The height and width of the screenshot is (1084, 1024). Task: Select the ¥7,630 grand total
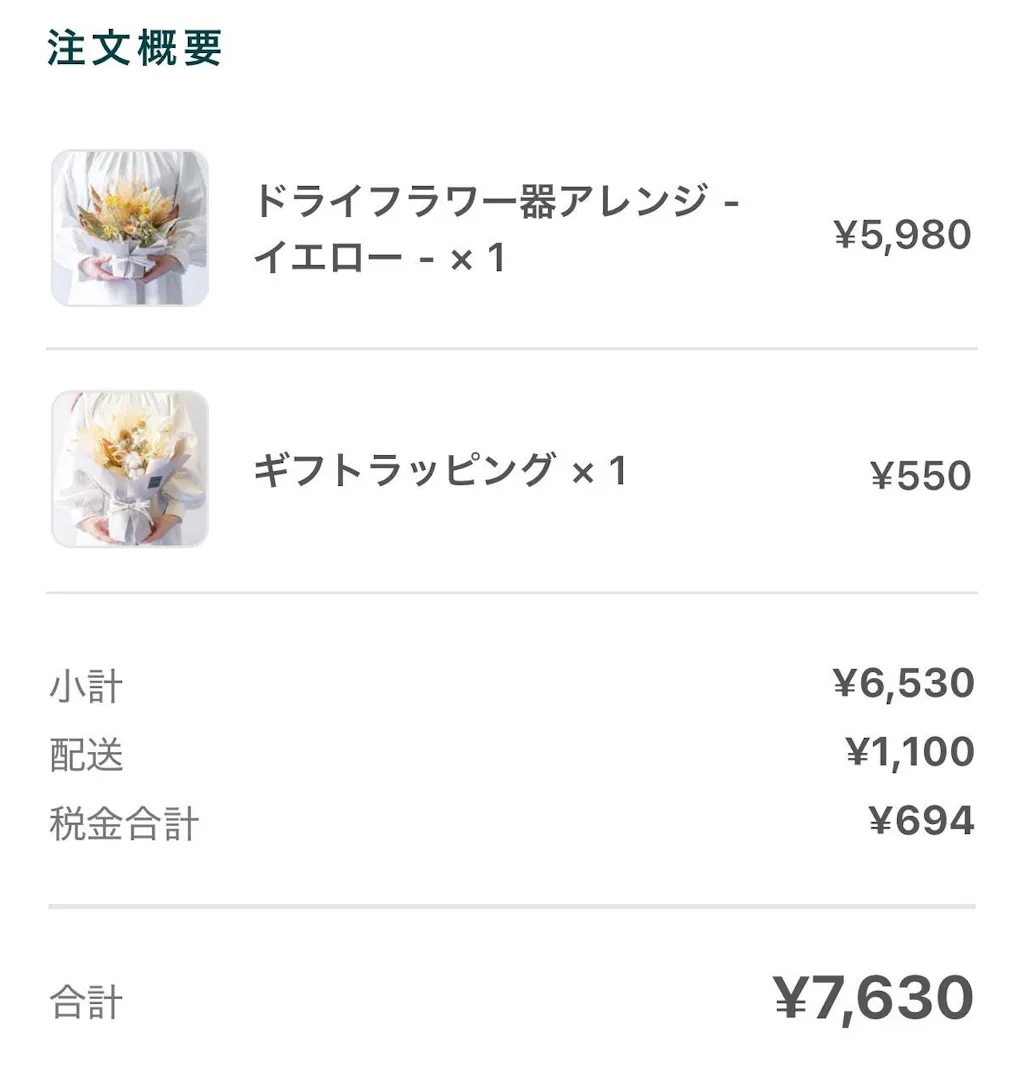pos(873,998)
